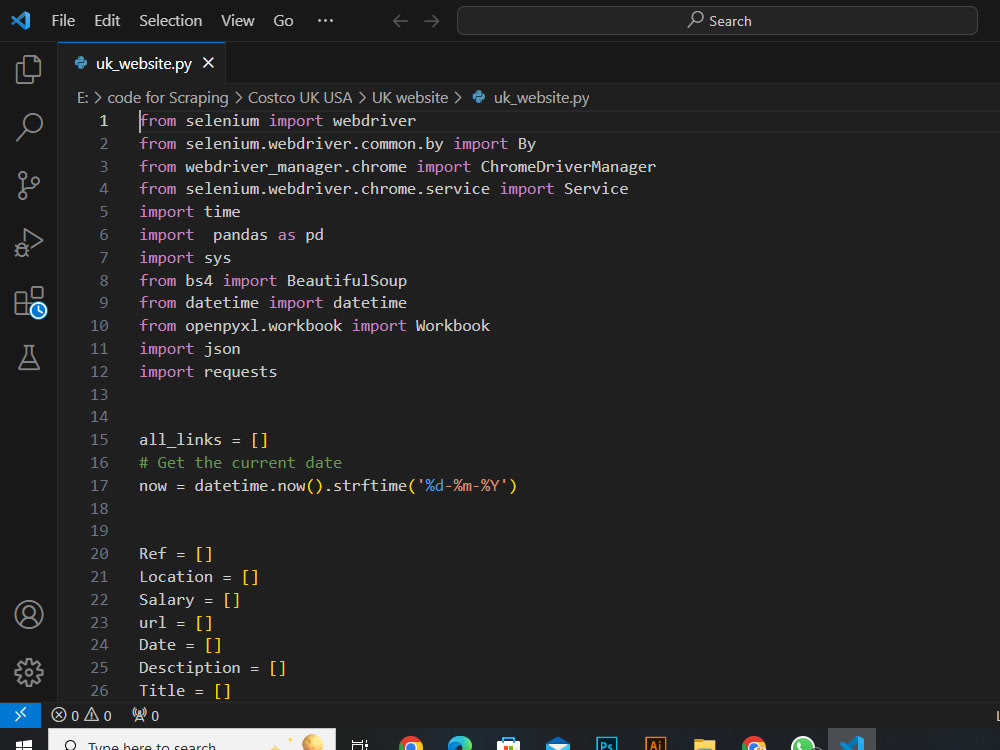Open the Explorer view in the activity bar
The height and width of the screenshot is (750, 1000).
point(28,68)
